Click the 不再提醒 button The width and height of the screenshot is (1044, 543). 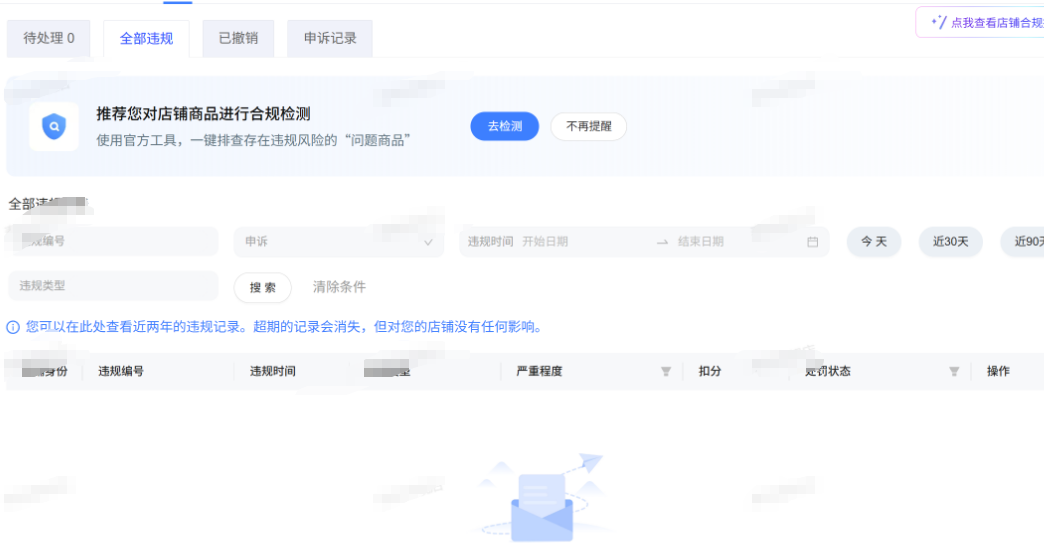click(x=589, y=126)
